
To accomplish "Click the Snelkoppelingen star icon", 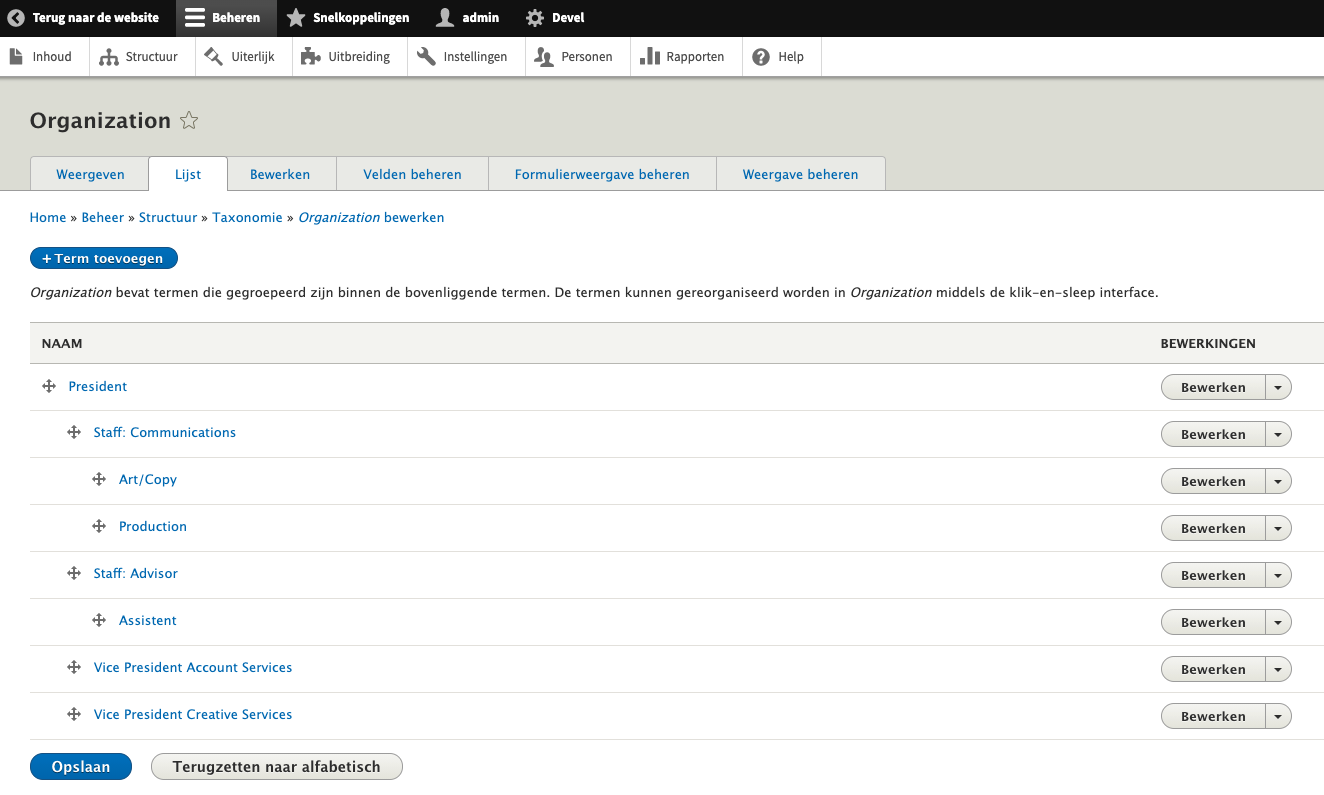I will 294,17.
